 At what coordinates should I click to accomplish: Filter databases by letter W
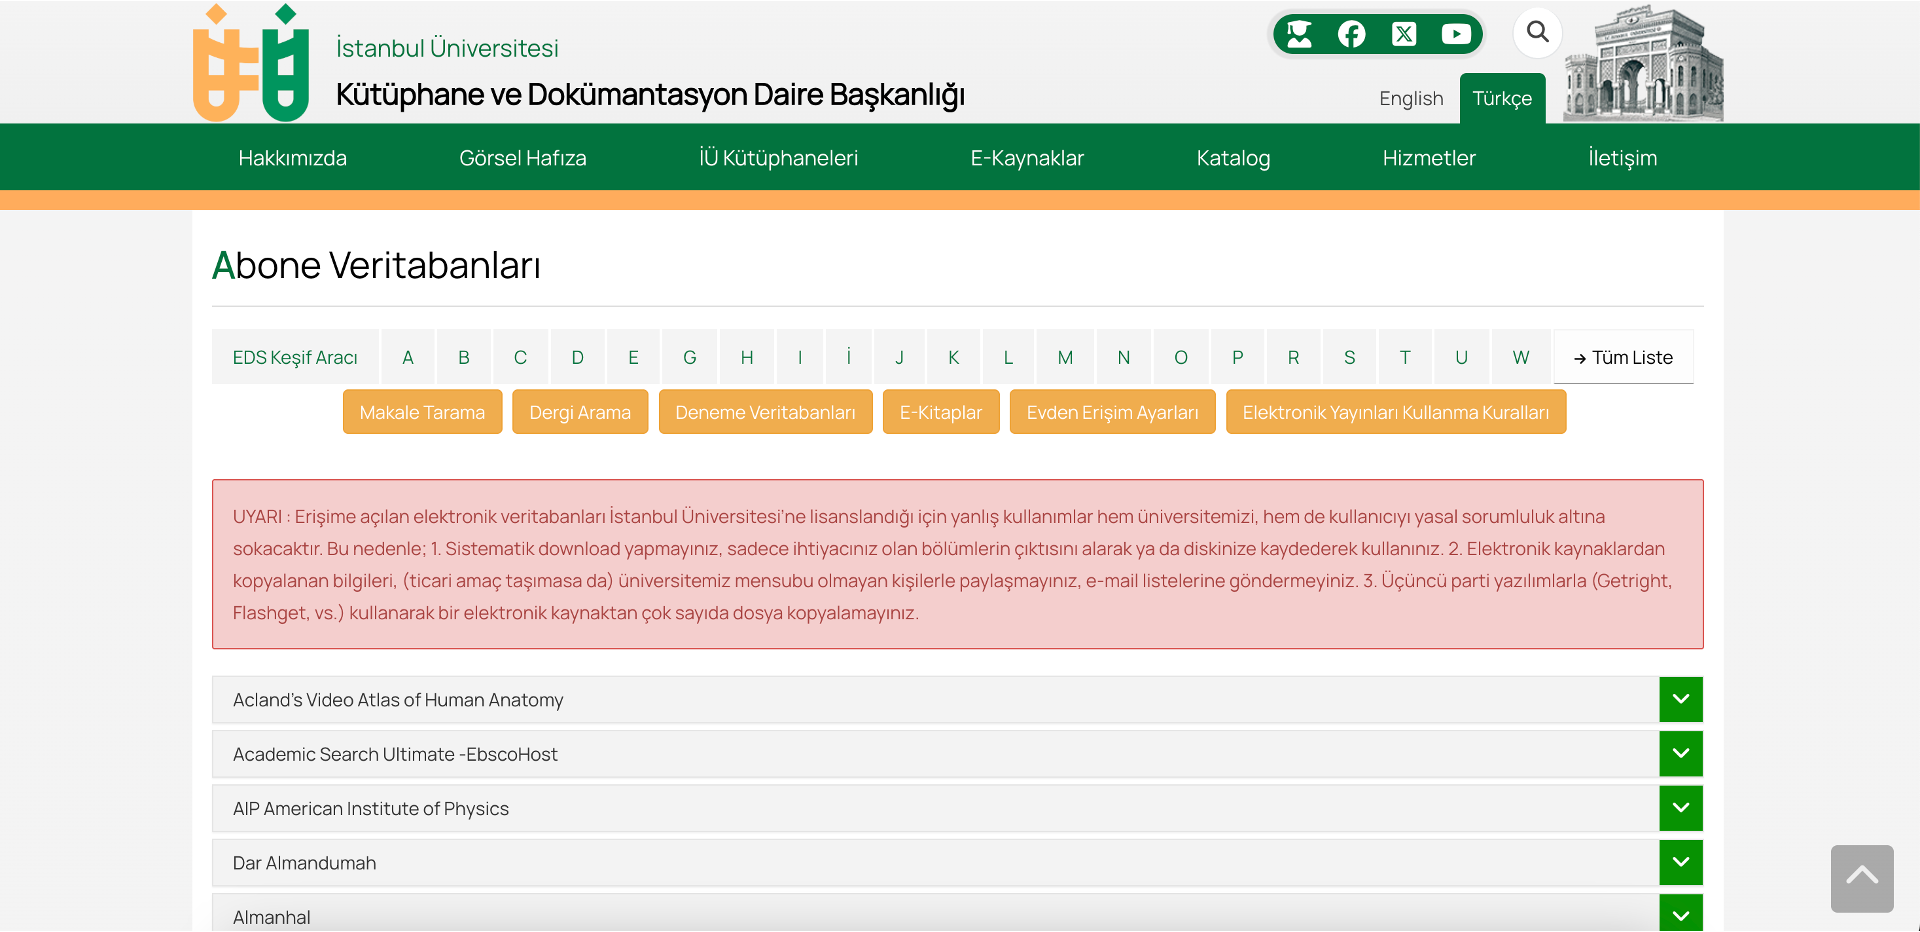tap(1521, 357)
